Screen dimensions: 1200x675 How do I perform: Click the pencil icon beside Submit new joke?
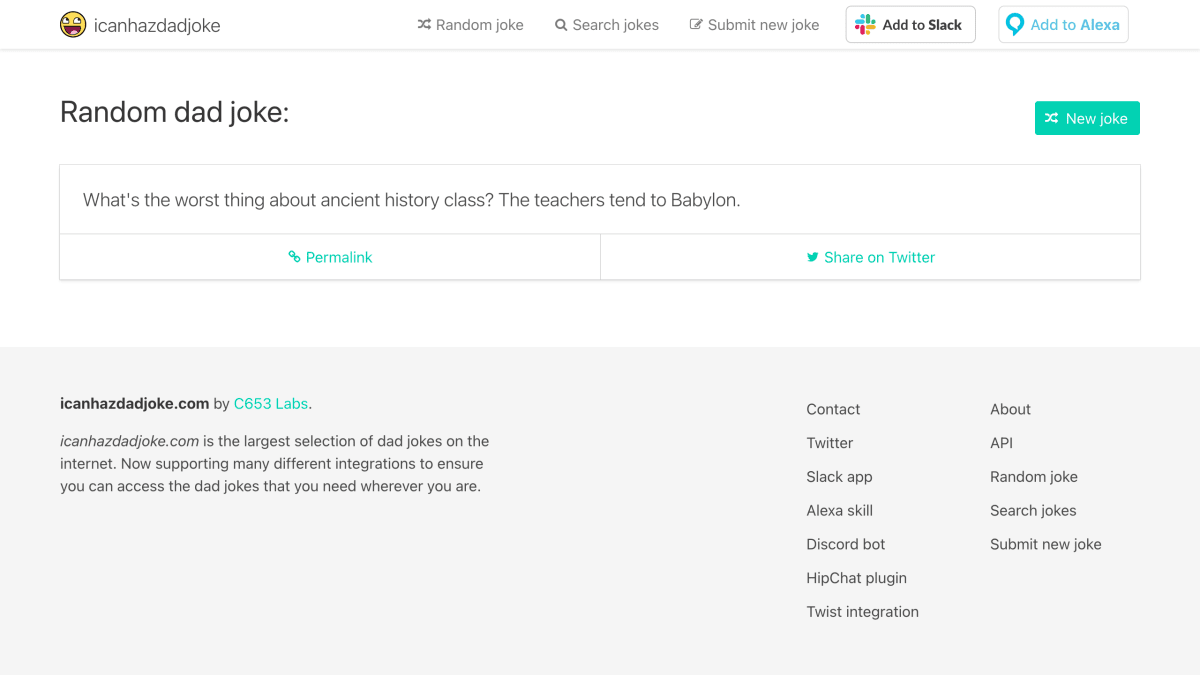pos(696,25)
